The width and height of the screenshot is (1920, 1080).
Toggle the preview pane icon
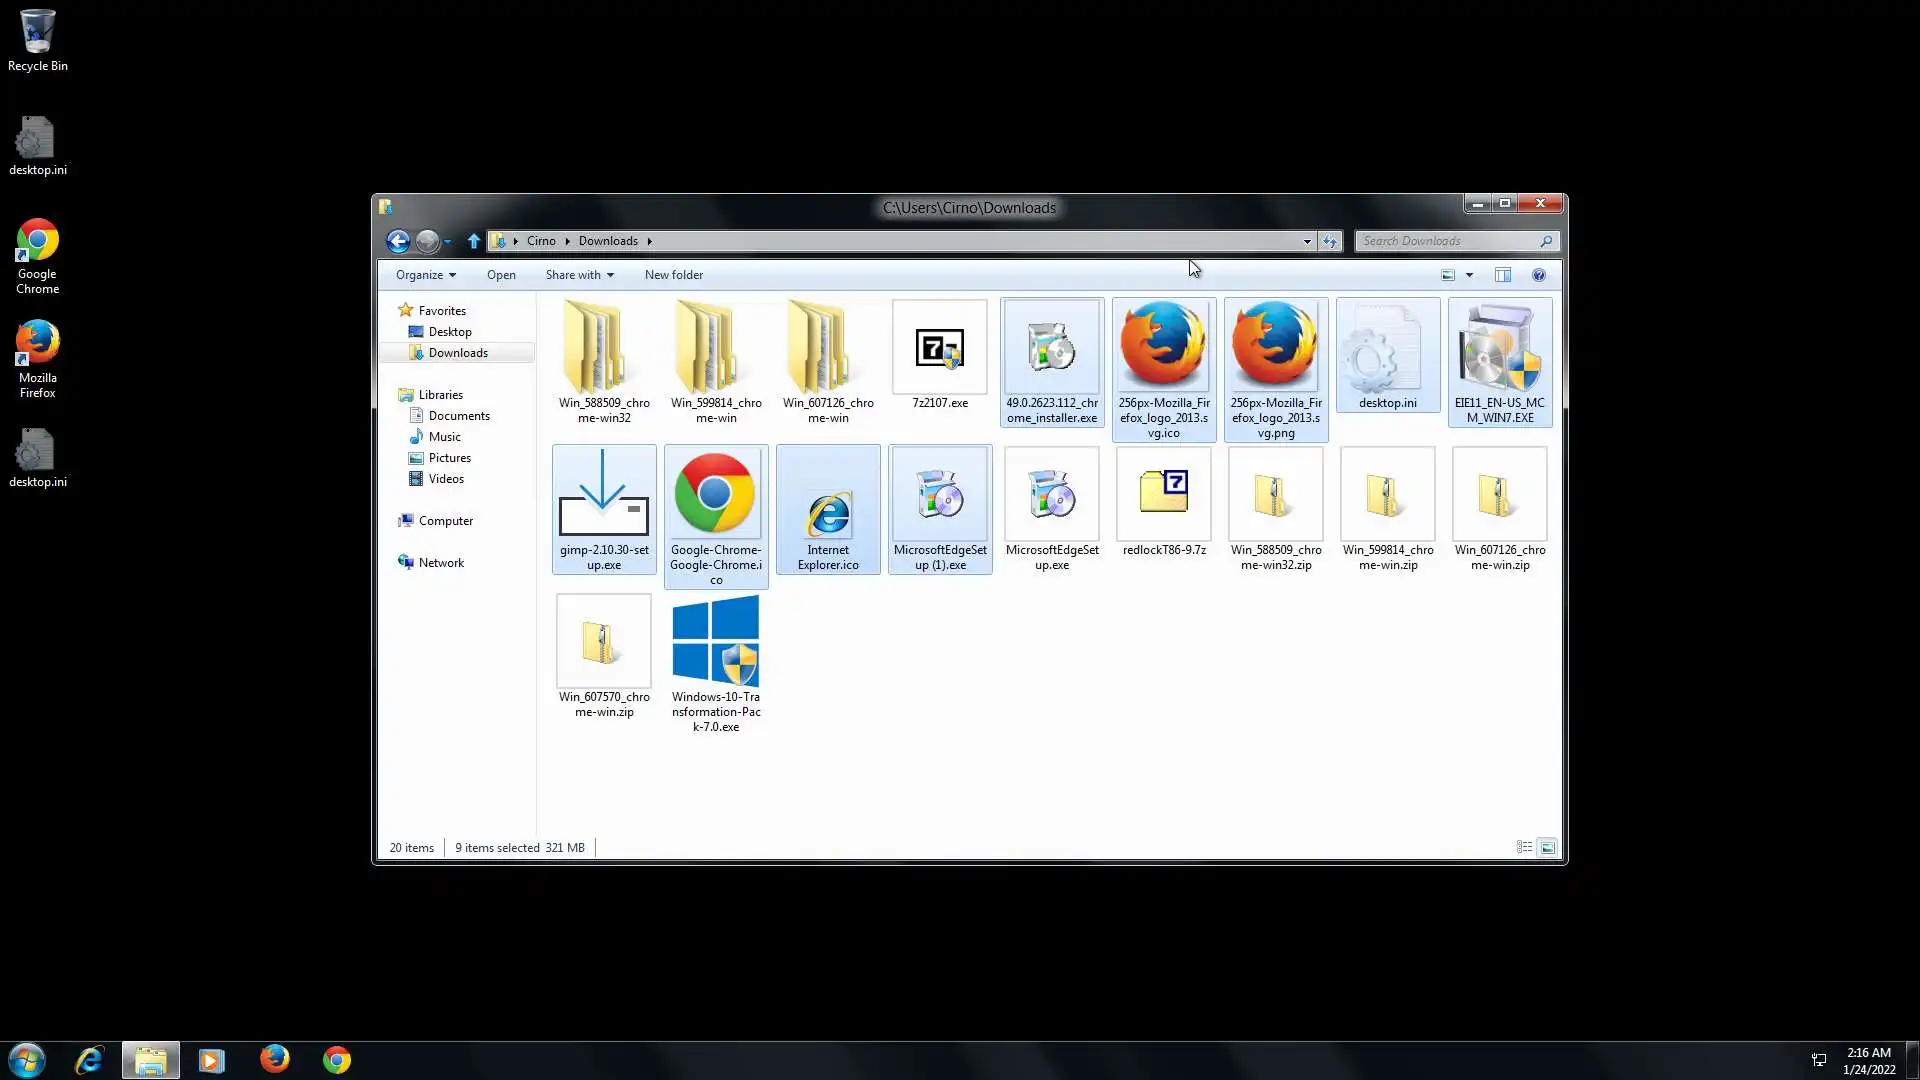(1502, 275)
